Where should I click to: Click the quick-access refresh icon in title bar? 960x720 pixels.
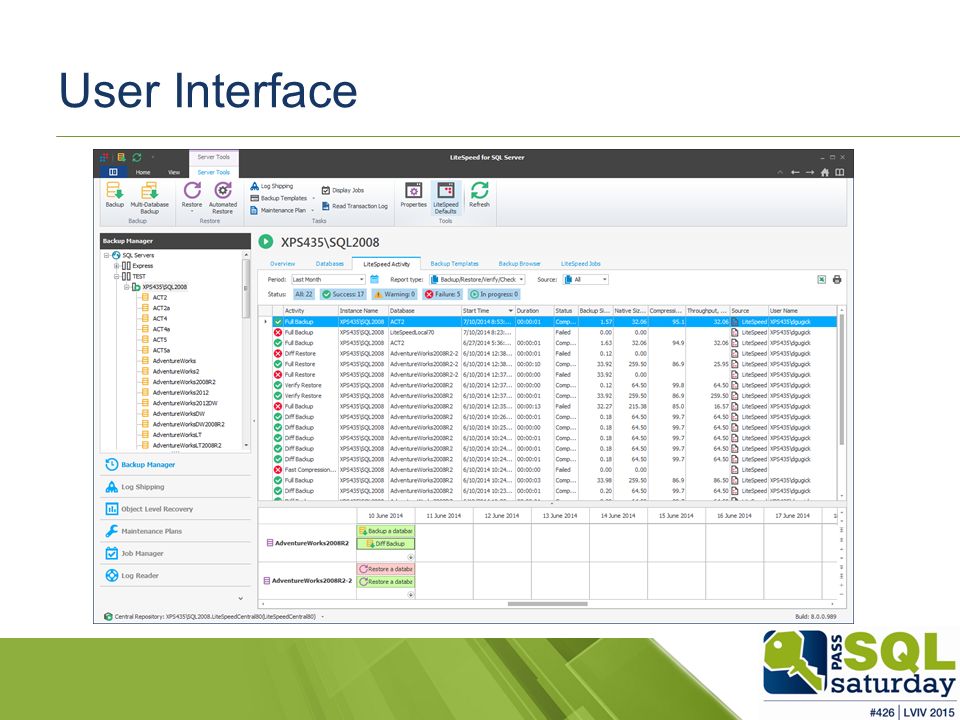(x=137, y=157)
